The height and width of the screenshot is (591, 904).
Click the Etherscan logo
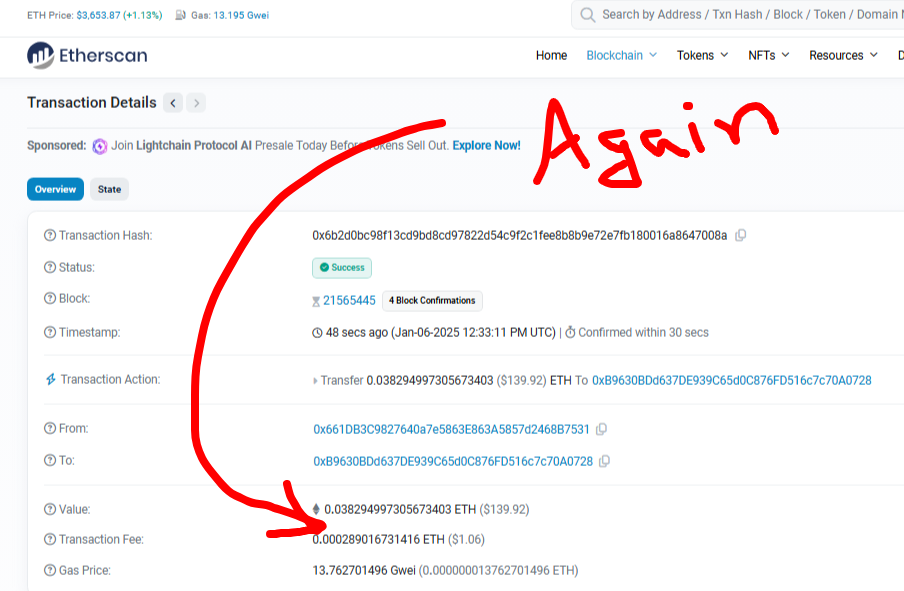pyautogui.click(x=87, y=55)
